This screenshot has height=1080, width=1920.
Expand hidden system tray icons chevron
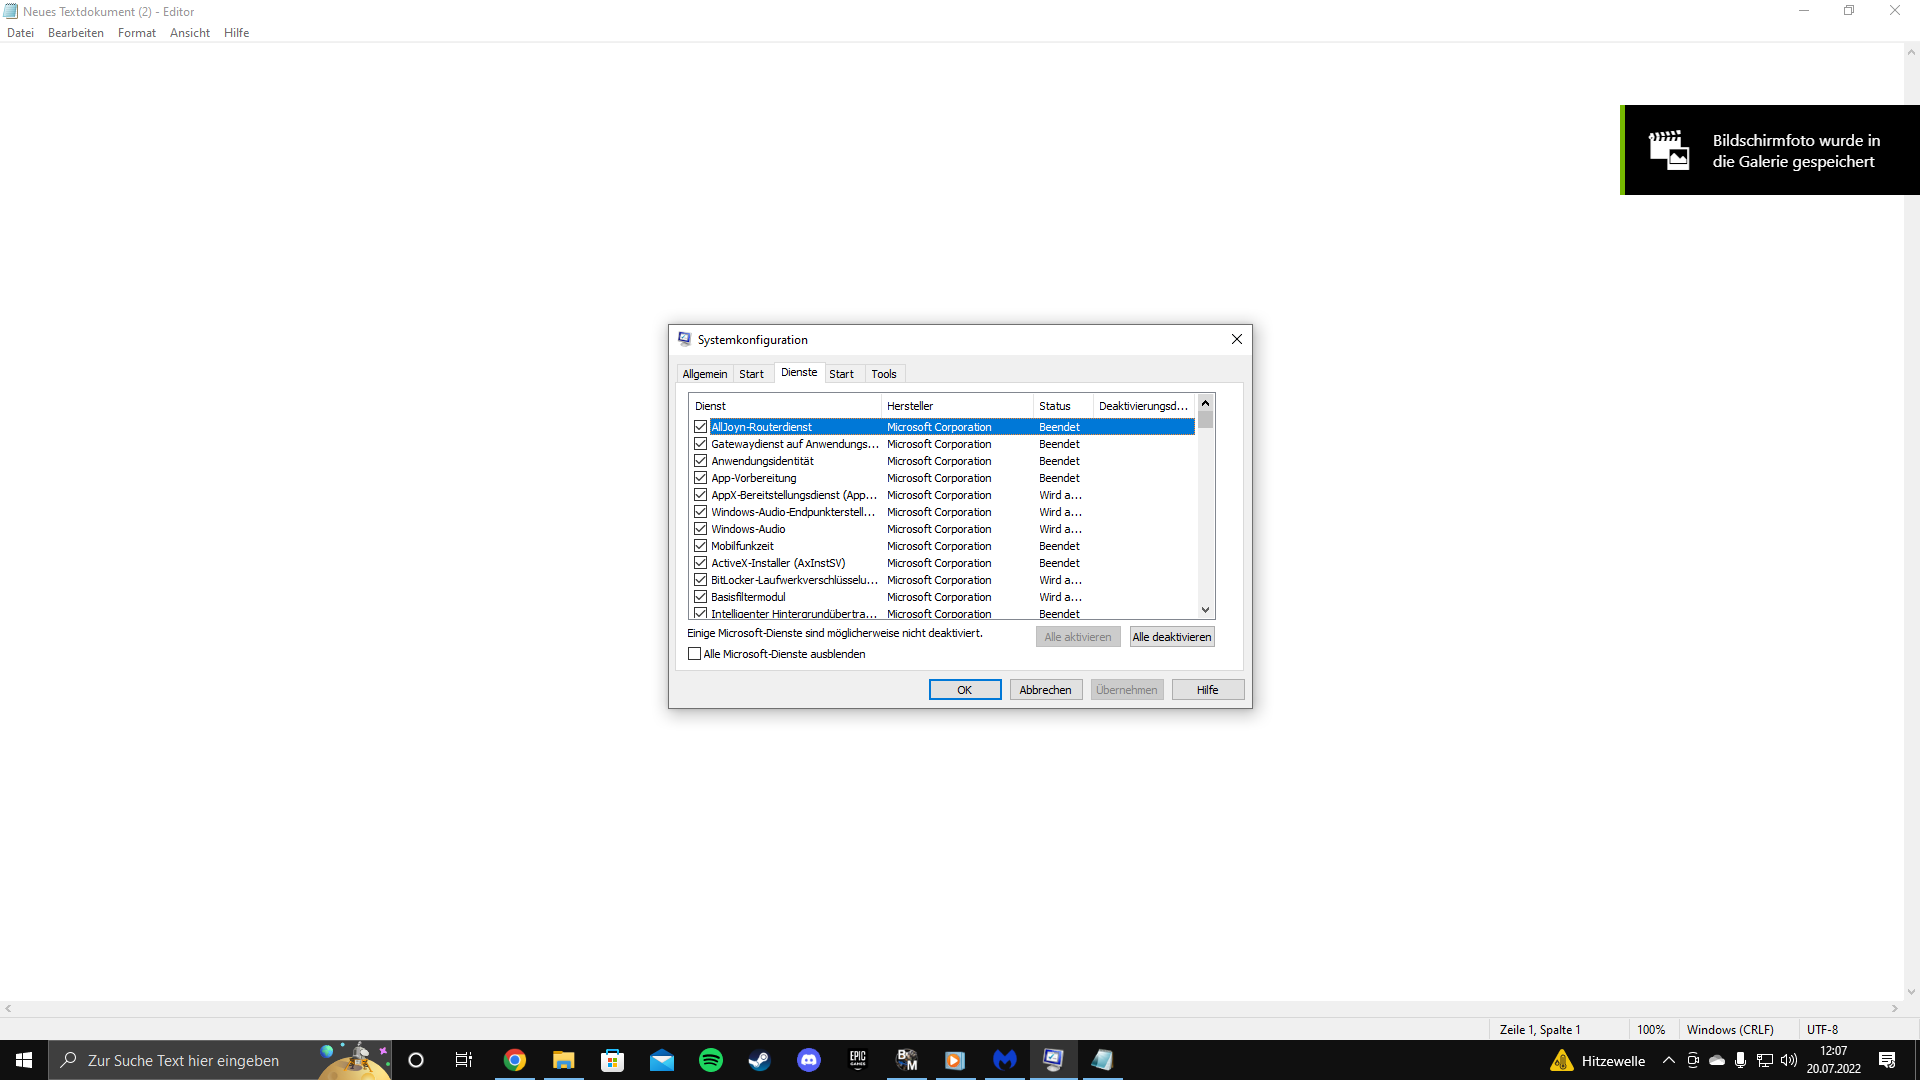1668,1060
